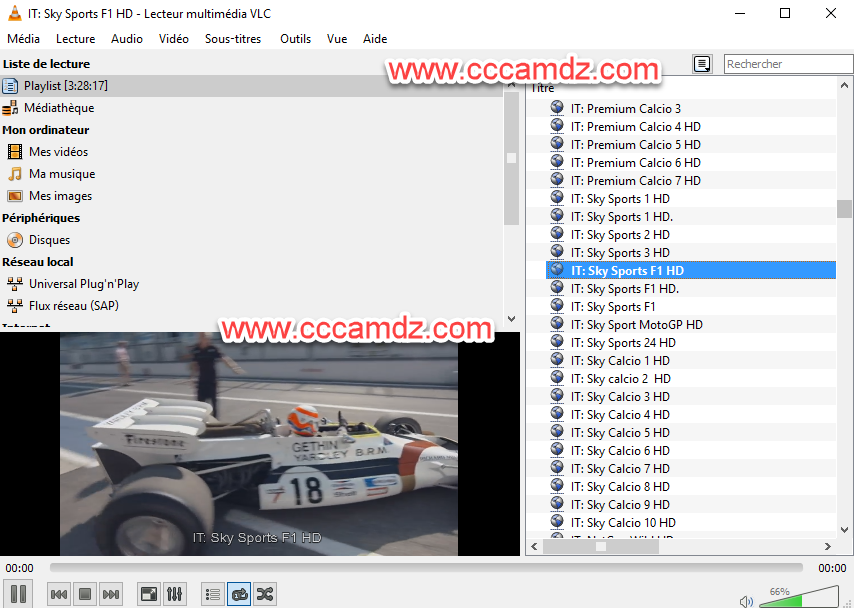Viewport: 854px width, 608px height.
Task: Open the Sous-titres menu
Action: click(233, 39)
